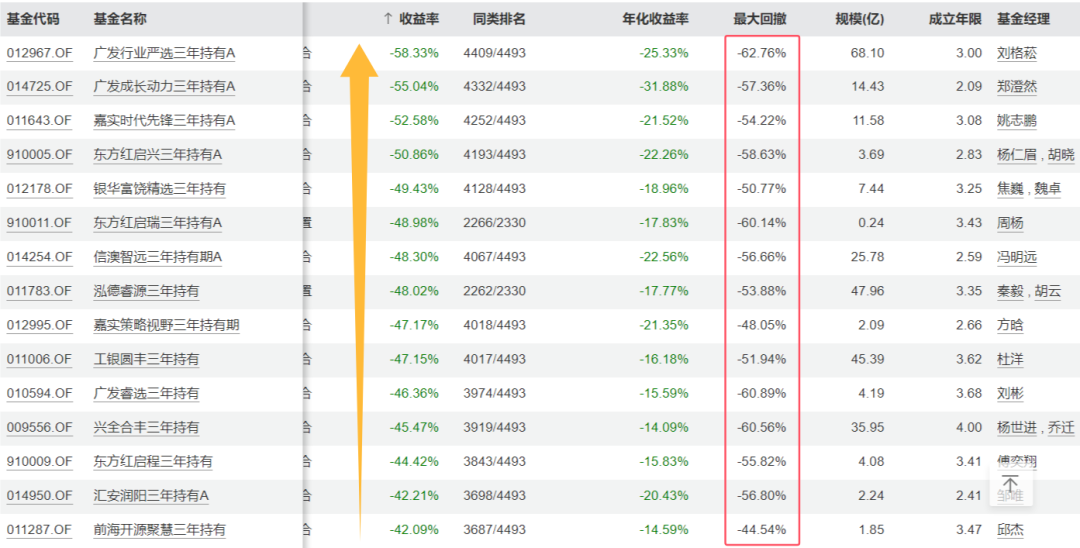Open manager 郑澄然 profile
The width and height of the screenshot is (1080, 548).
(x=1017, y=87)
